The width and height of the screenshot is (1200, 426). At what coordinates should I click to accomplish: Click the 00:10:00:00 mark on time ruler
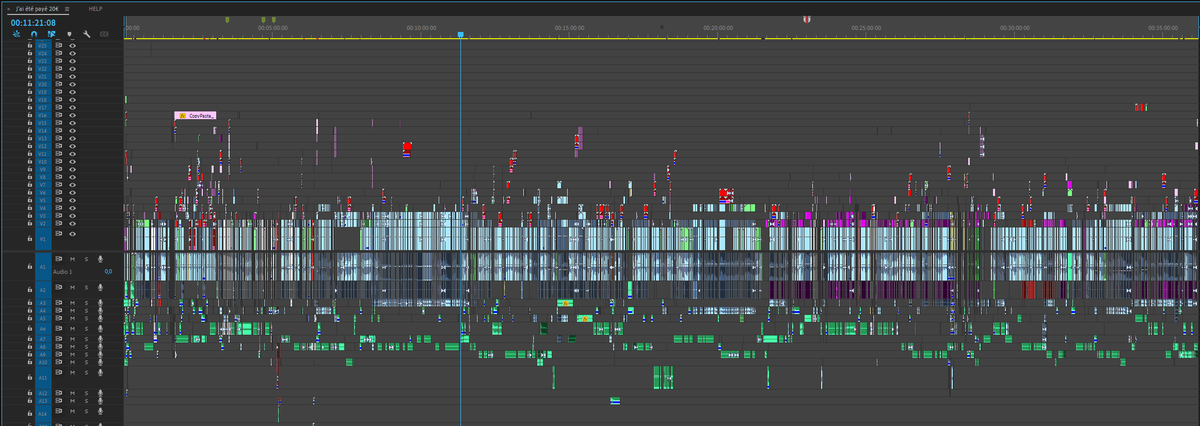coord(420,28)
